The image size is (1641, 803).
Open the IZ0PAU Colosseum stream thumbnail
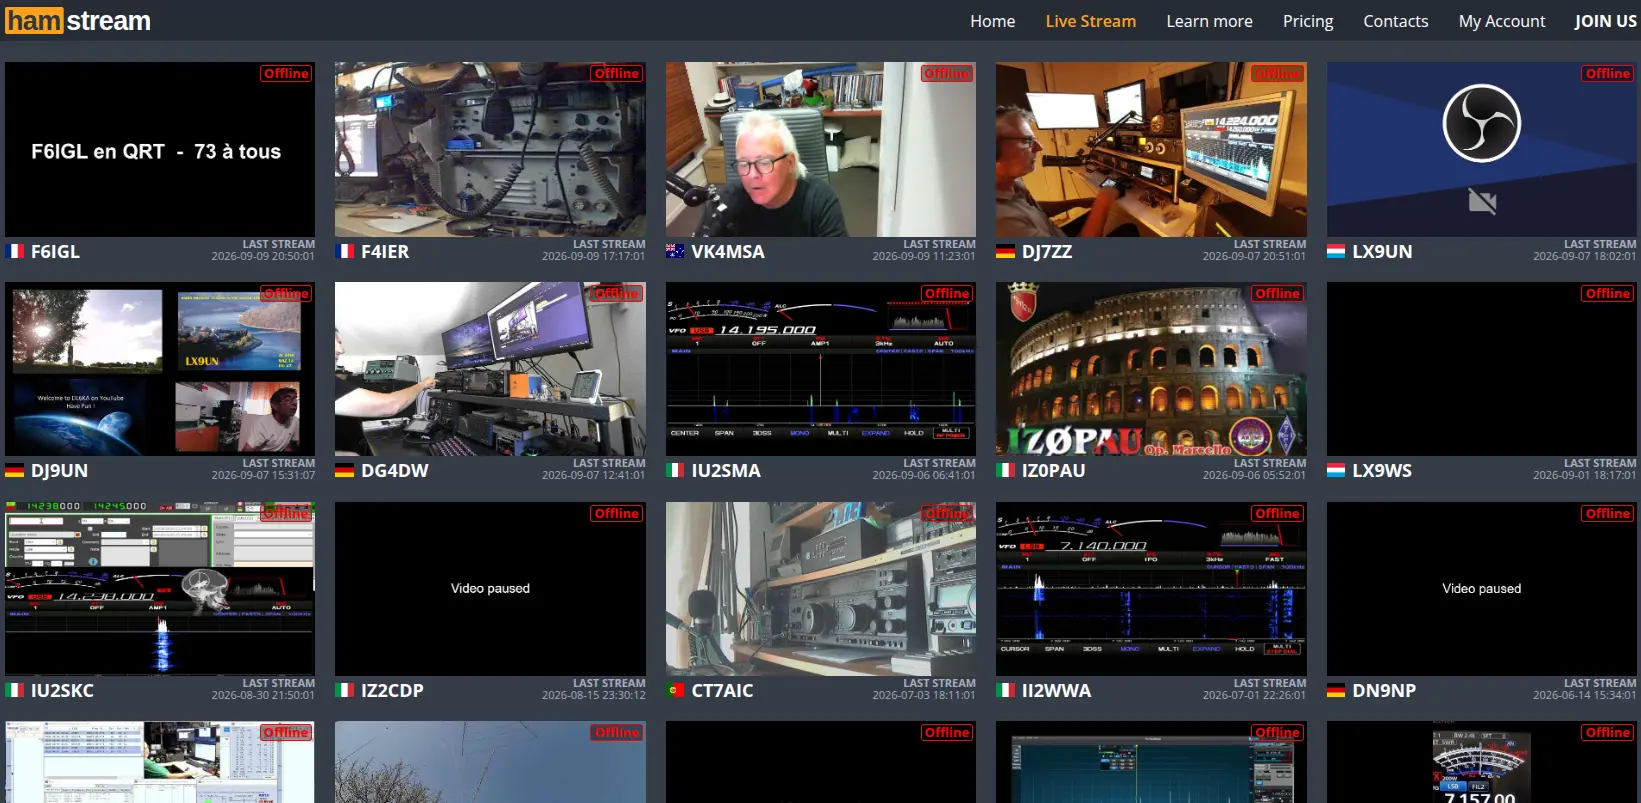pos(1151,369)
